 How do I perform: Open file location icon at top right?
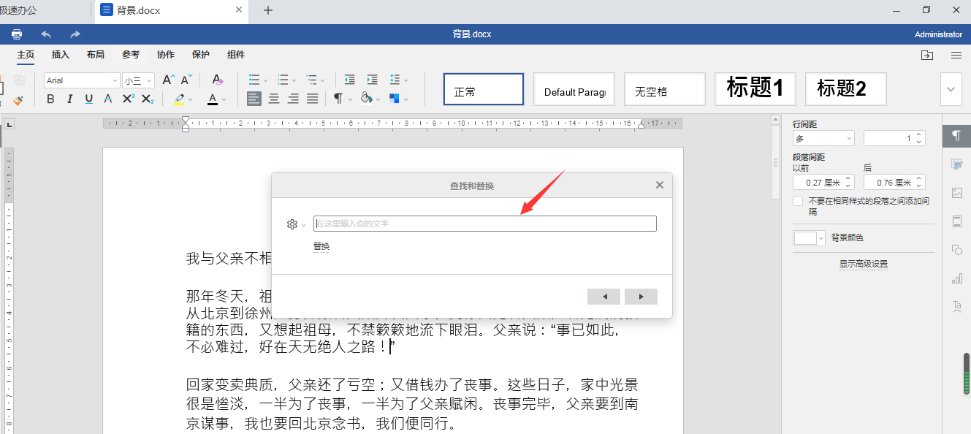[927, 55]
